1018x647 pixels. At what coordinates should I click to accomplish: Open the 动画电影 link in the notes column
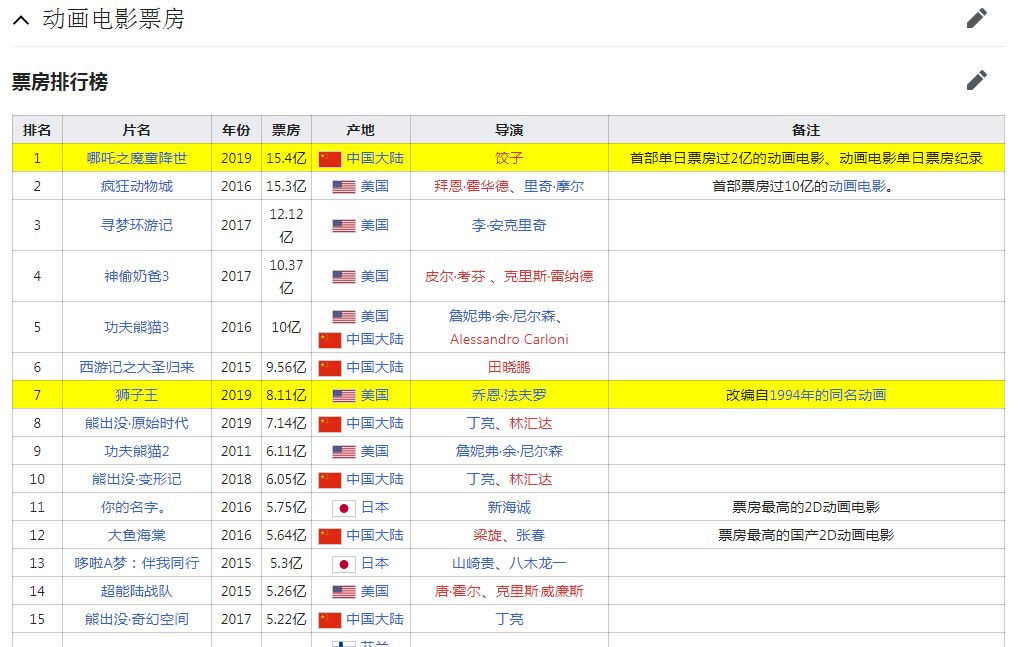point(857,186)
